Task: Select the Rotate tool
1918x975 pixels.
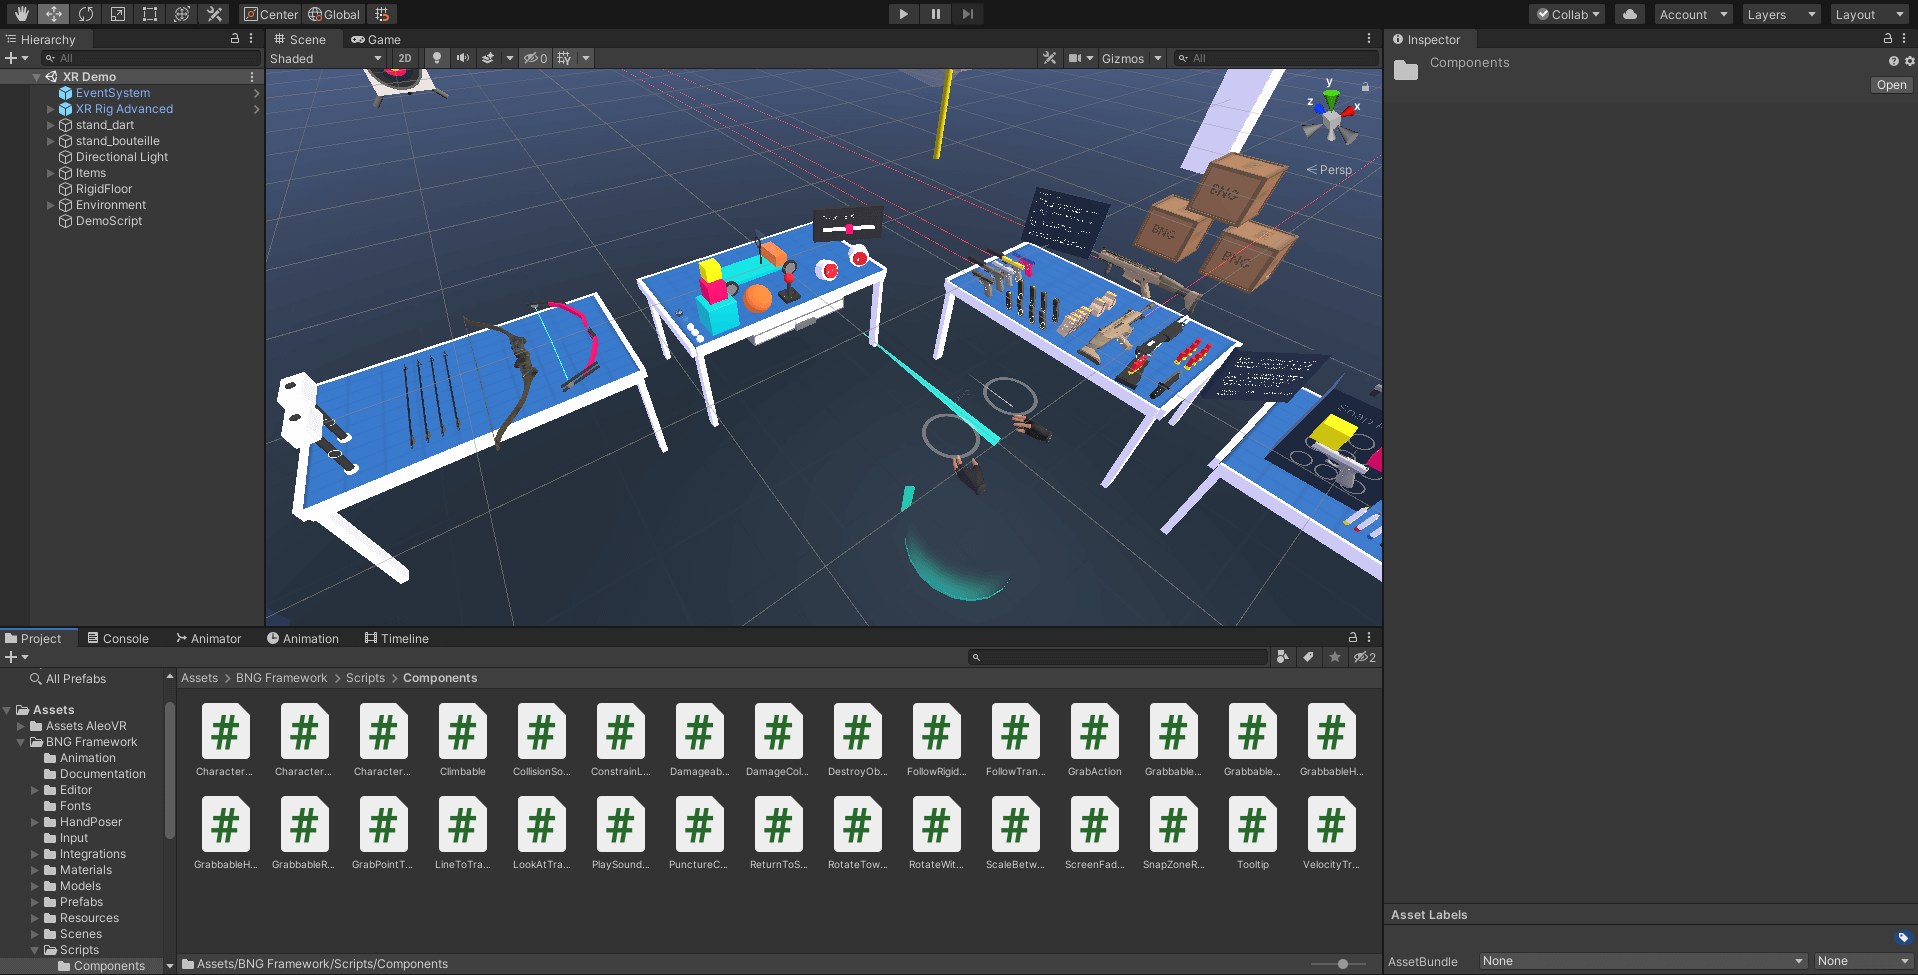Action: click(x=86, y=14)
